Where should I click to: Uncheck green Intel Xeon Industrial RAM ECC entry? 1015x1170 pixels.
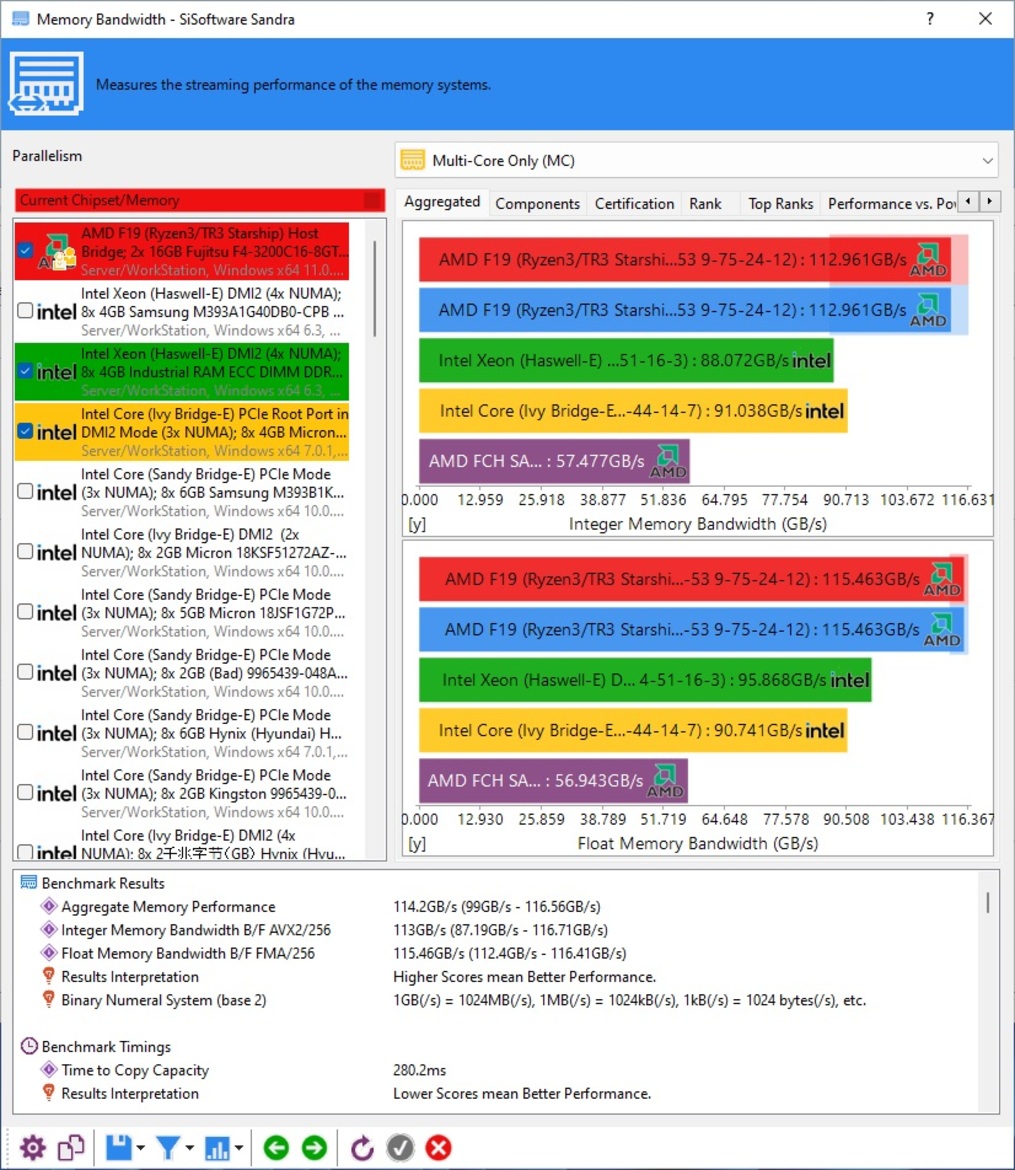click(x=25, y=371)
